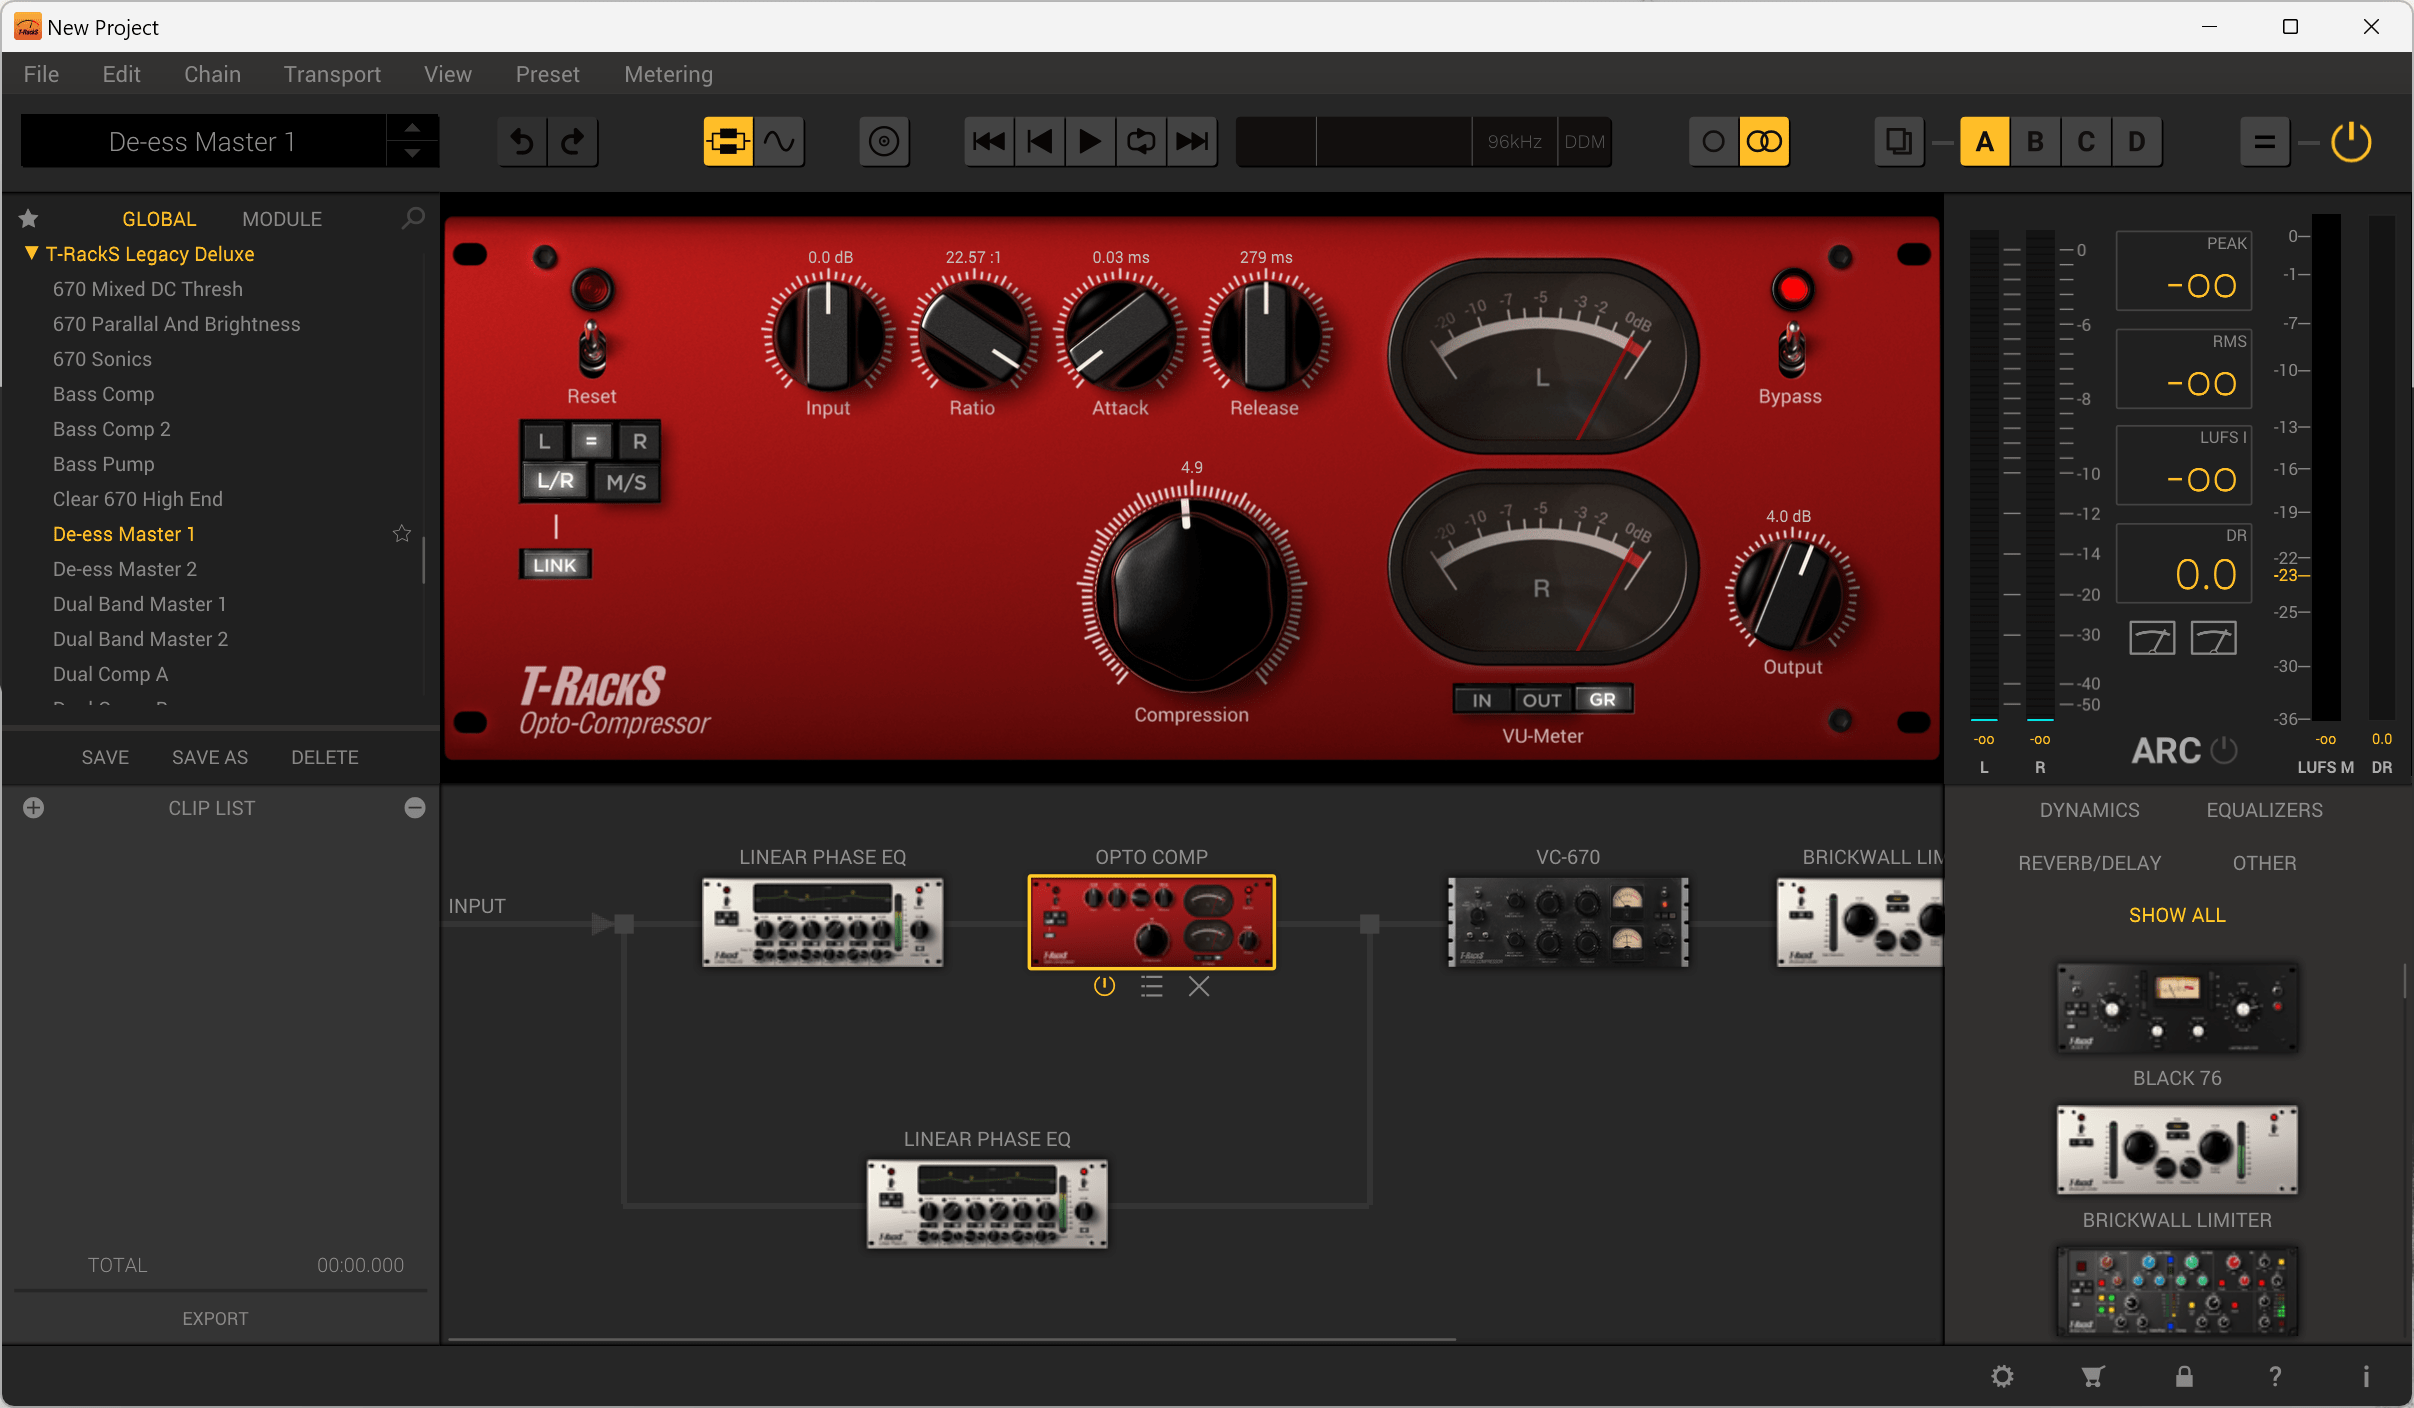The width and height of the screenshot is (2414, 1408).
Task: Switch ARC power button on
Action: point(2223,750)
